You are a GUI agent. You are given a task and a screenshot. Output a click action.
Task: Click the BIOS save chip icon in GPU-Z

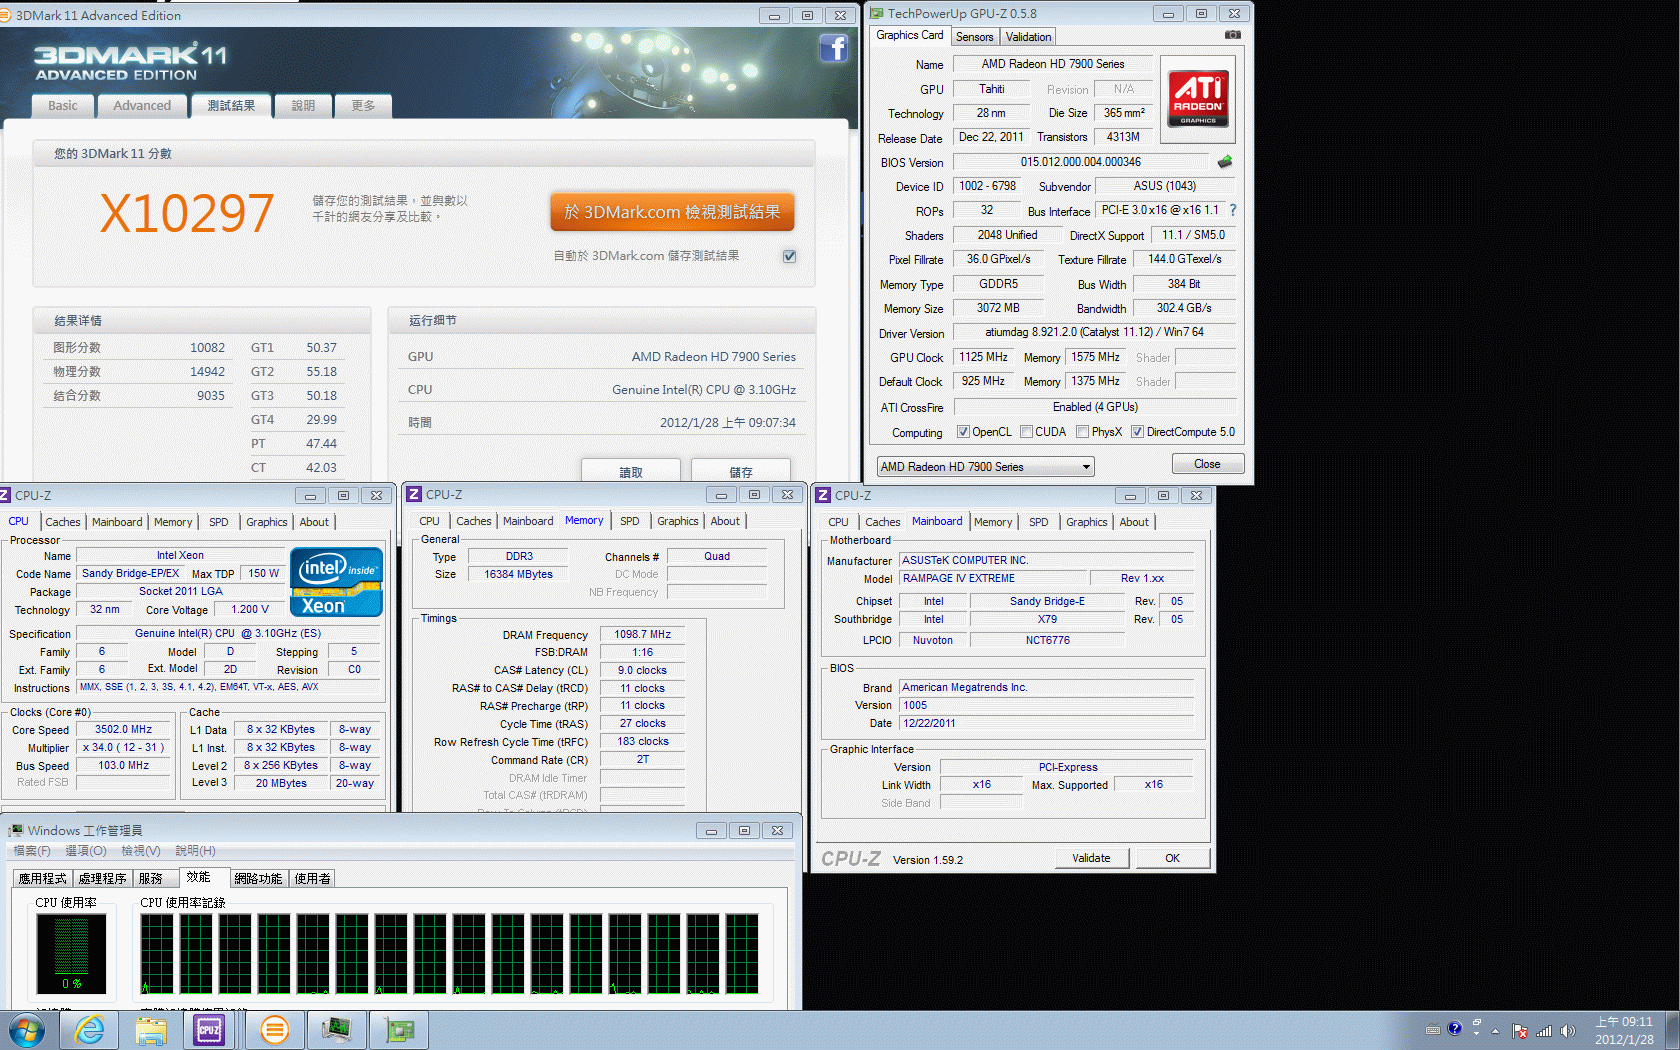tap(1225, 162)
